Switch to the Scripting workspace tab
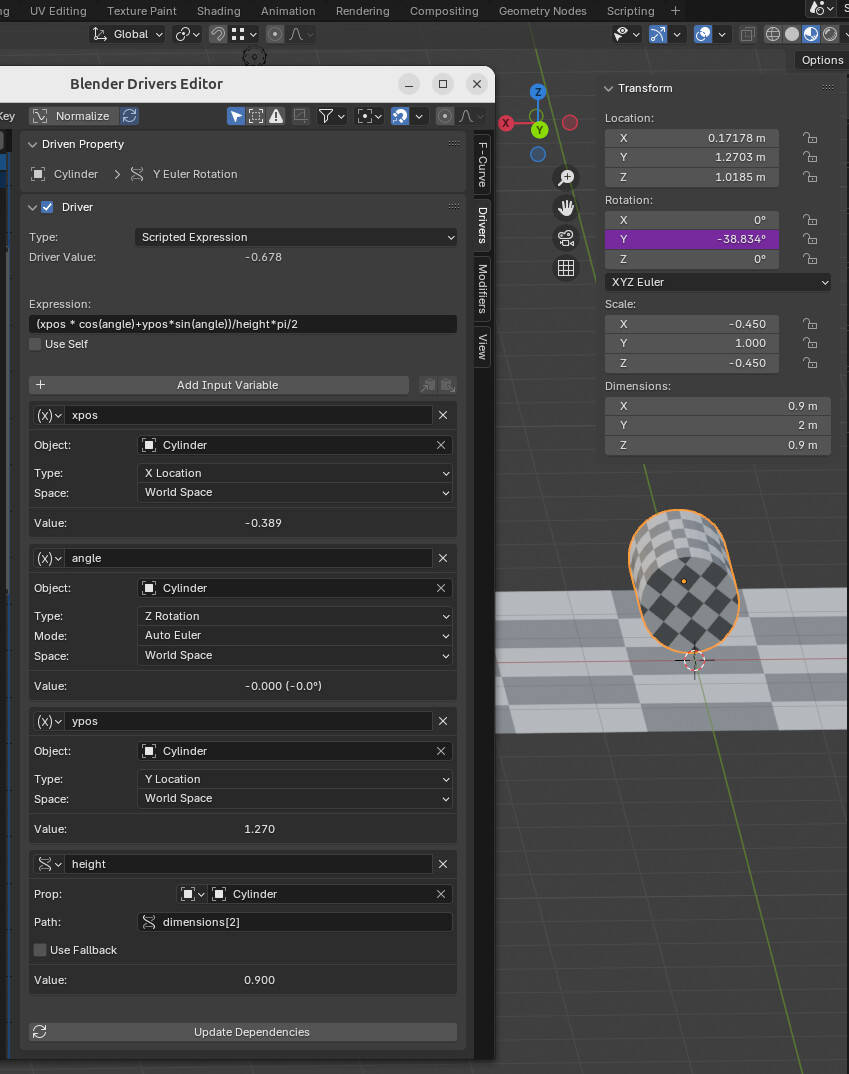The height and width of the screenshot is (1074, 849). tap(630, 11)
